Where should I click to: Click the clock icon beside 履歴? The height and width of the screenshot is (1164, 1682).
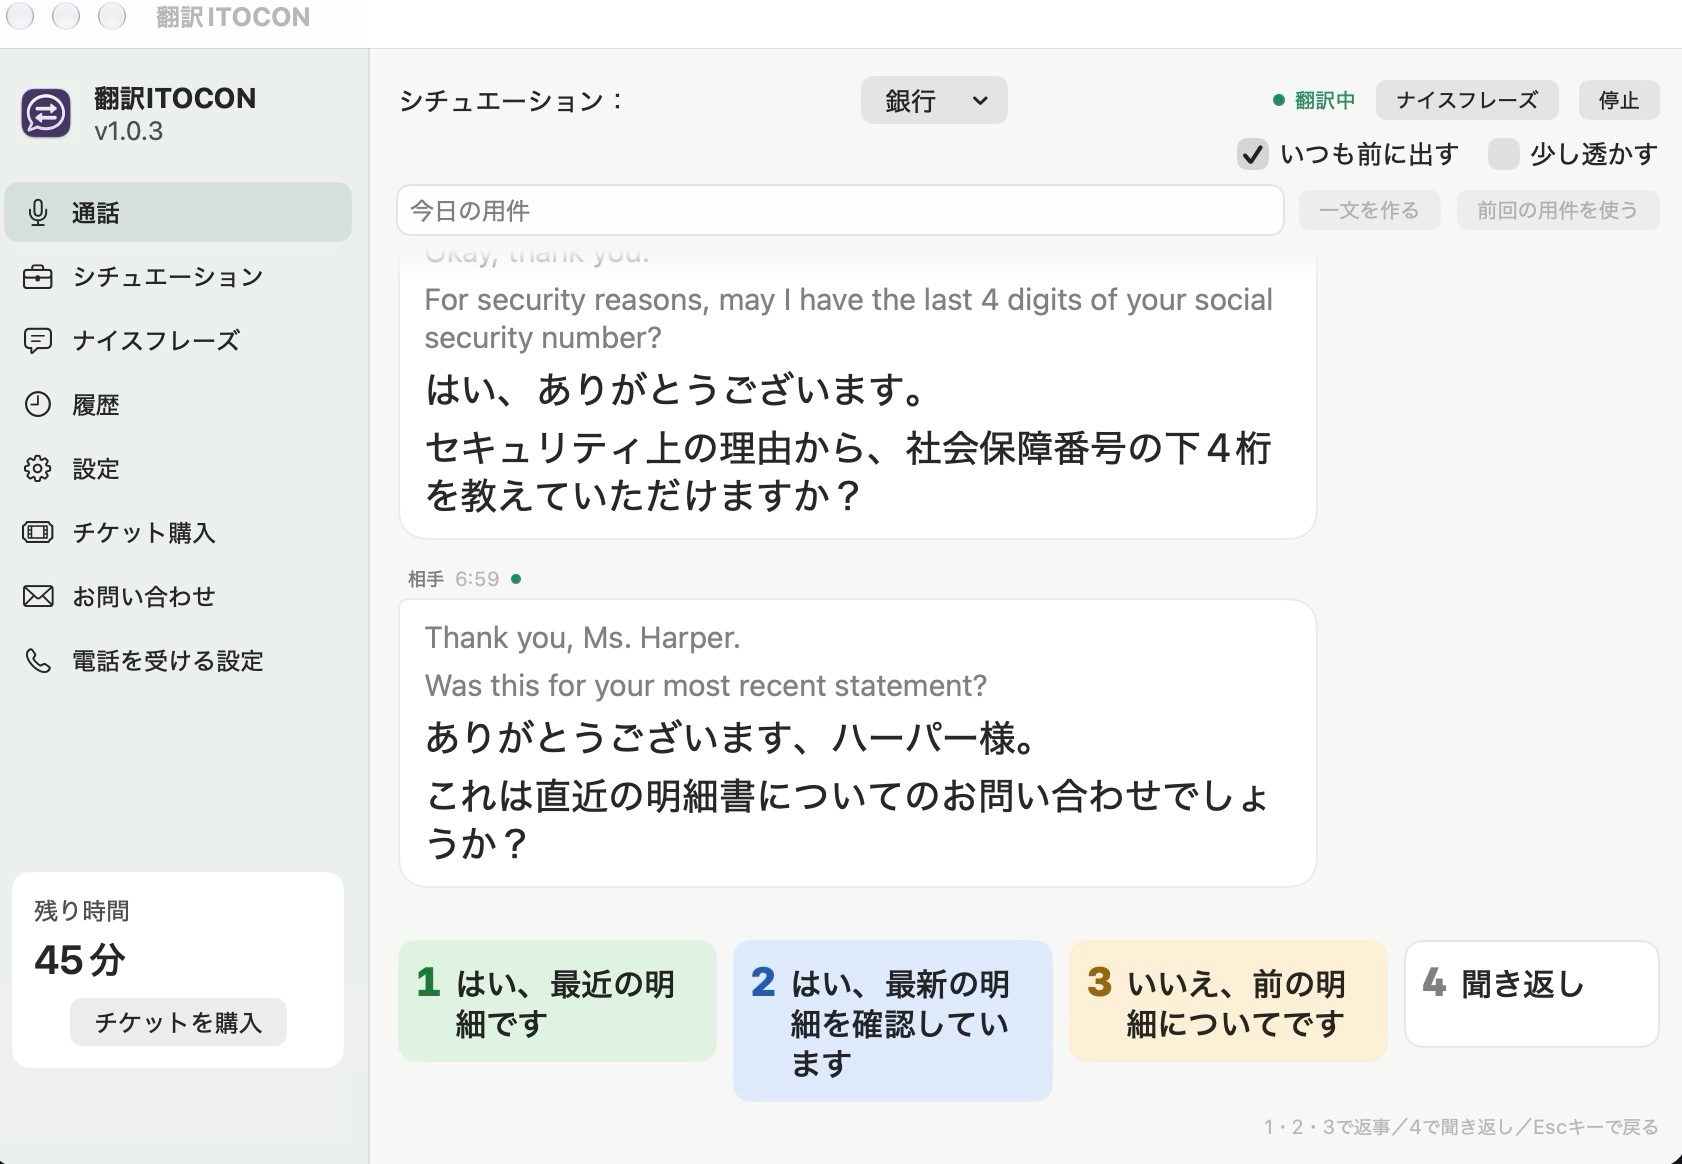click(x=38, y=404)
